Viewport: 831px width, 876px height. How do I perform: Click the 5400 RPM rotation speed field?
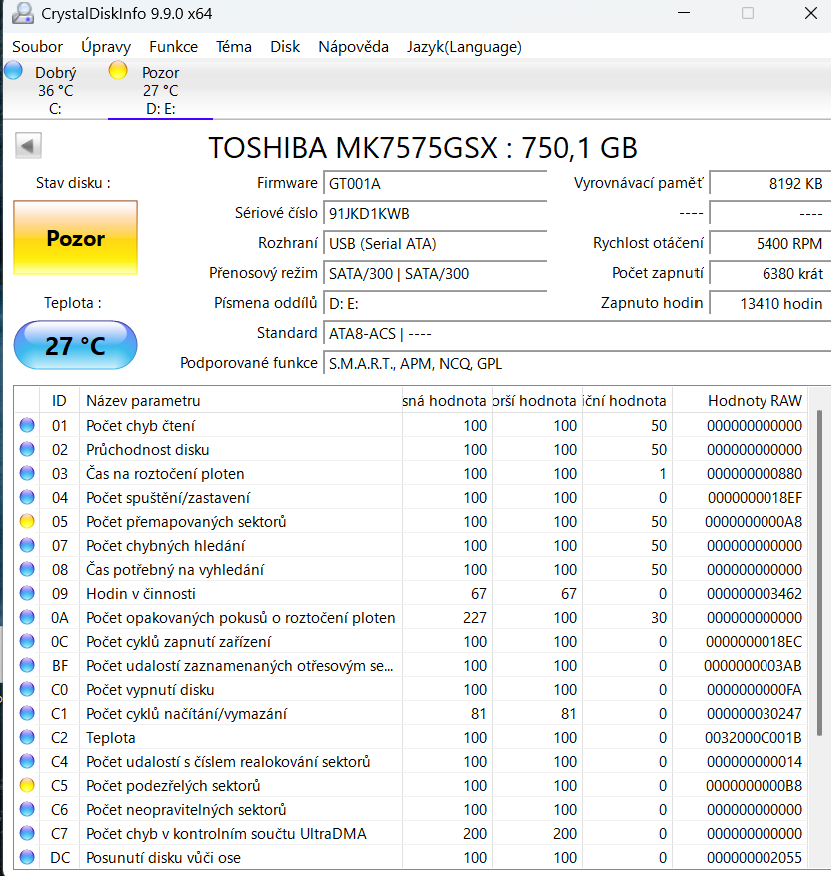click(770, 244)
